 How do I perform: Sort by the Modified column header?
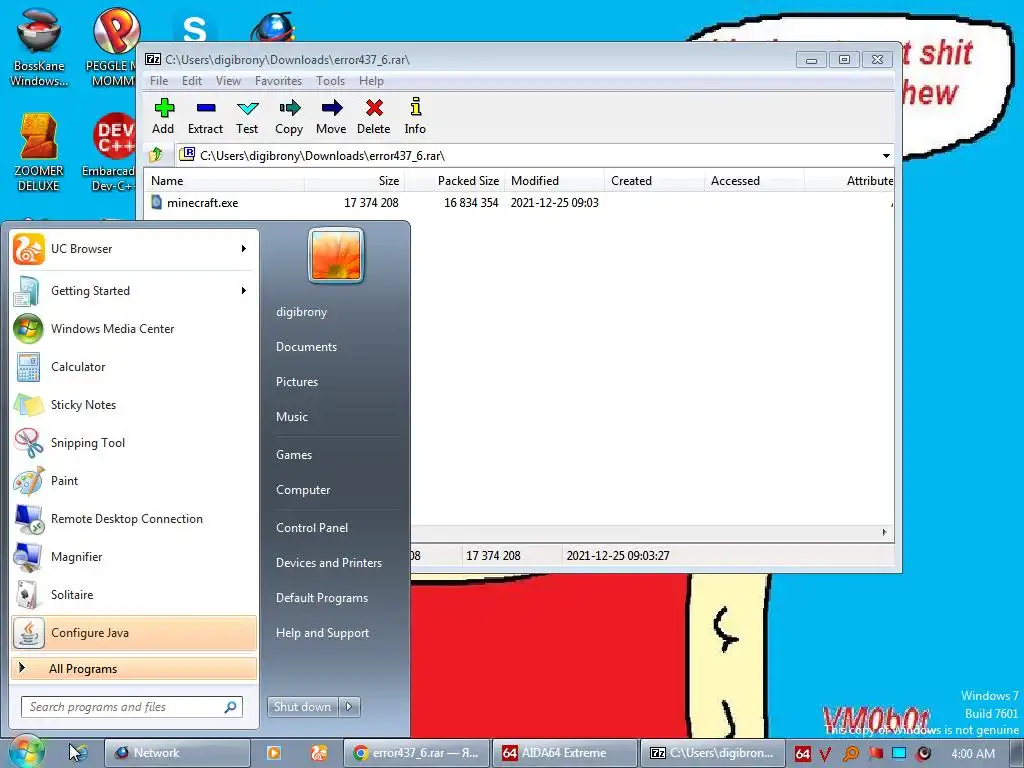554,181
